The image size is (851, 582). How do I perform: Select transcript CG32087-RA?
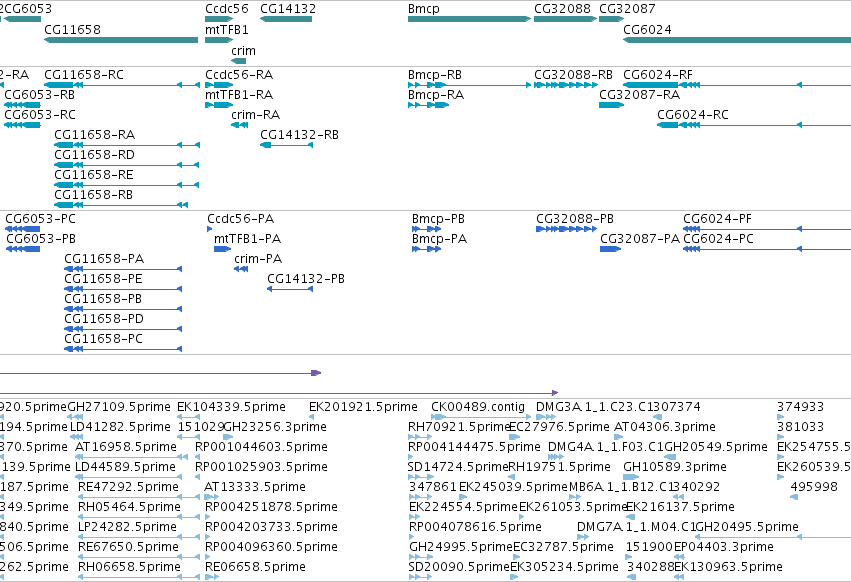click(x=639, y=94)
